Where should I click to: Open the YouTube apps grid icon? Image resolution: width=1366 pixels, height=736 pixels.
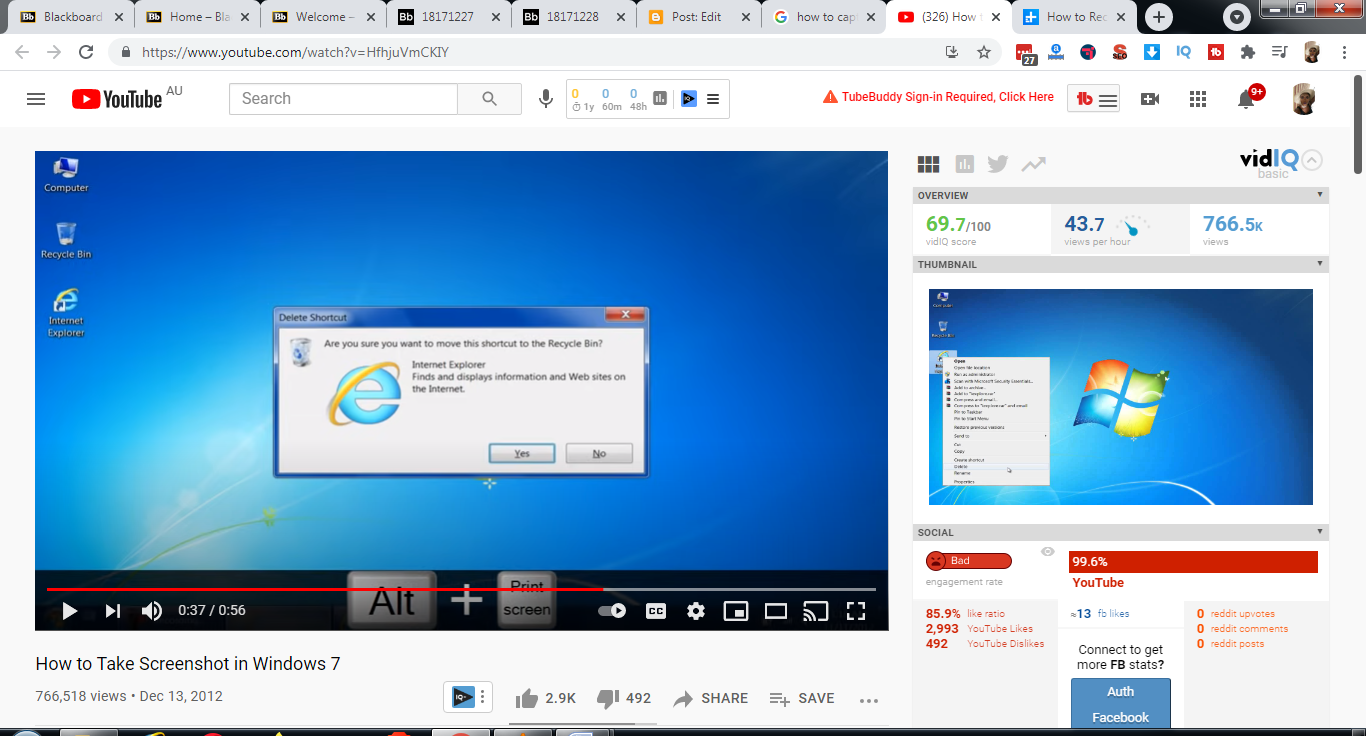(x=1198, y=99)
